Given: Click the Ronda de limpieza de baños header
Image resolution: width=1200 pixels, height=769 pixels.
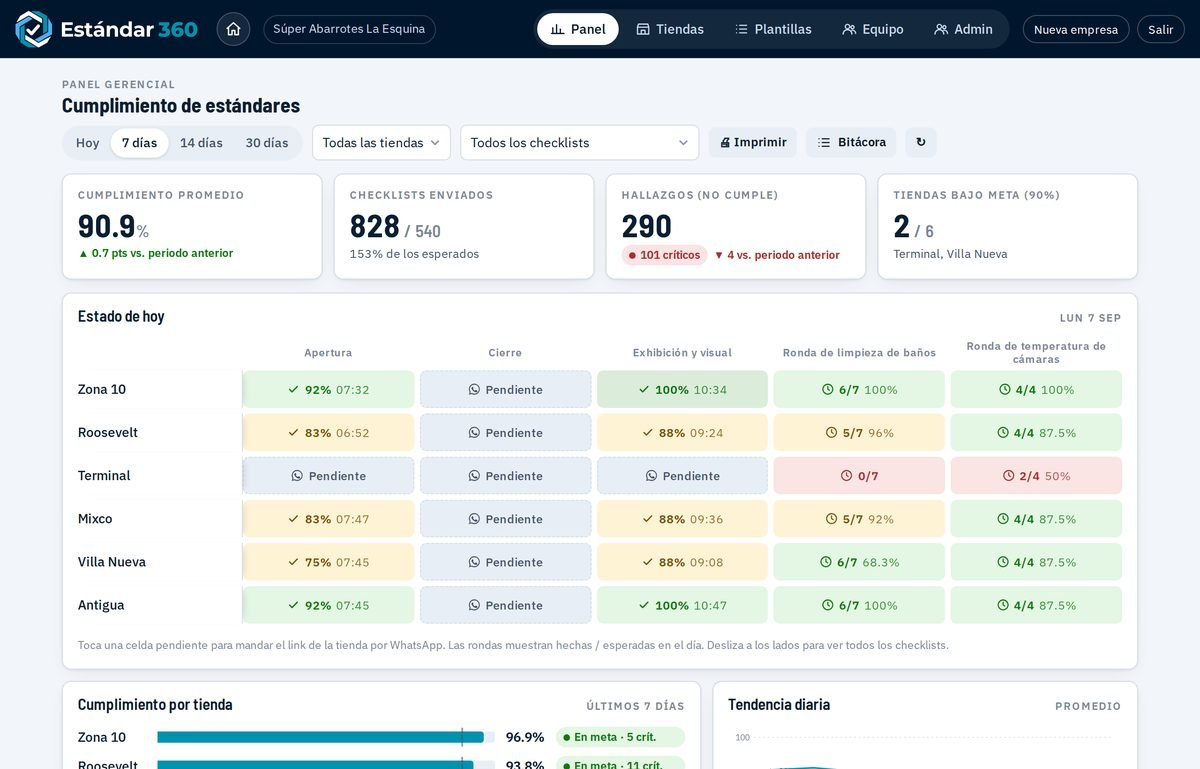Looking at the screenshot, I should (859, 353).
